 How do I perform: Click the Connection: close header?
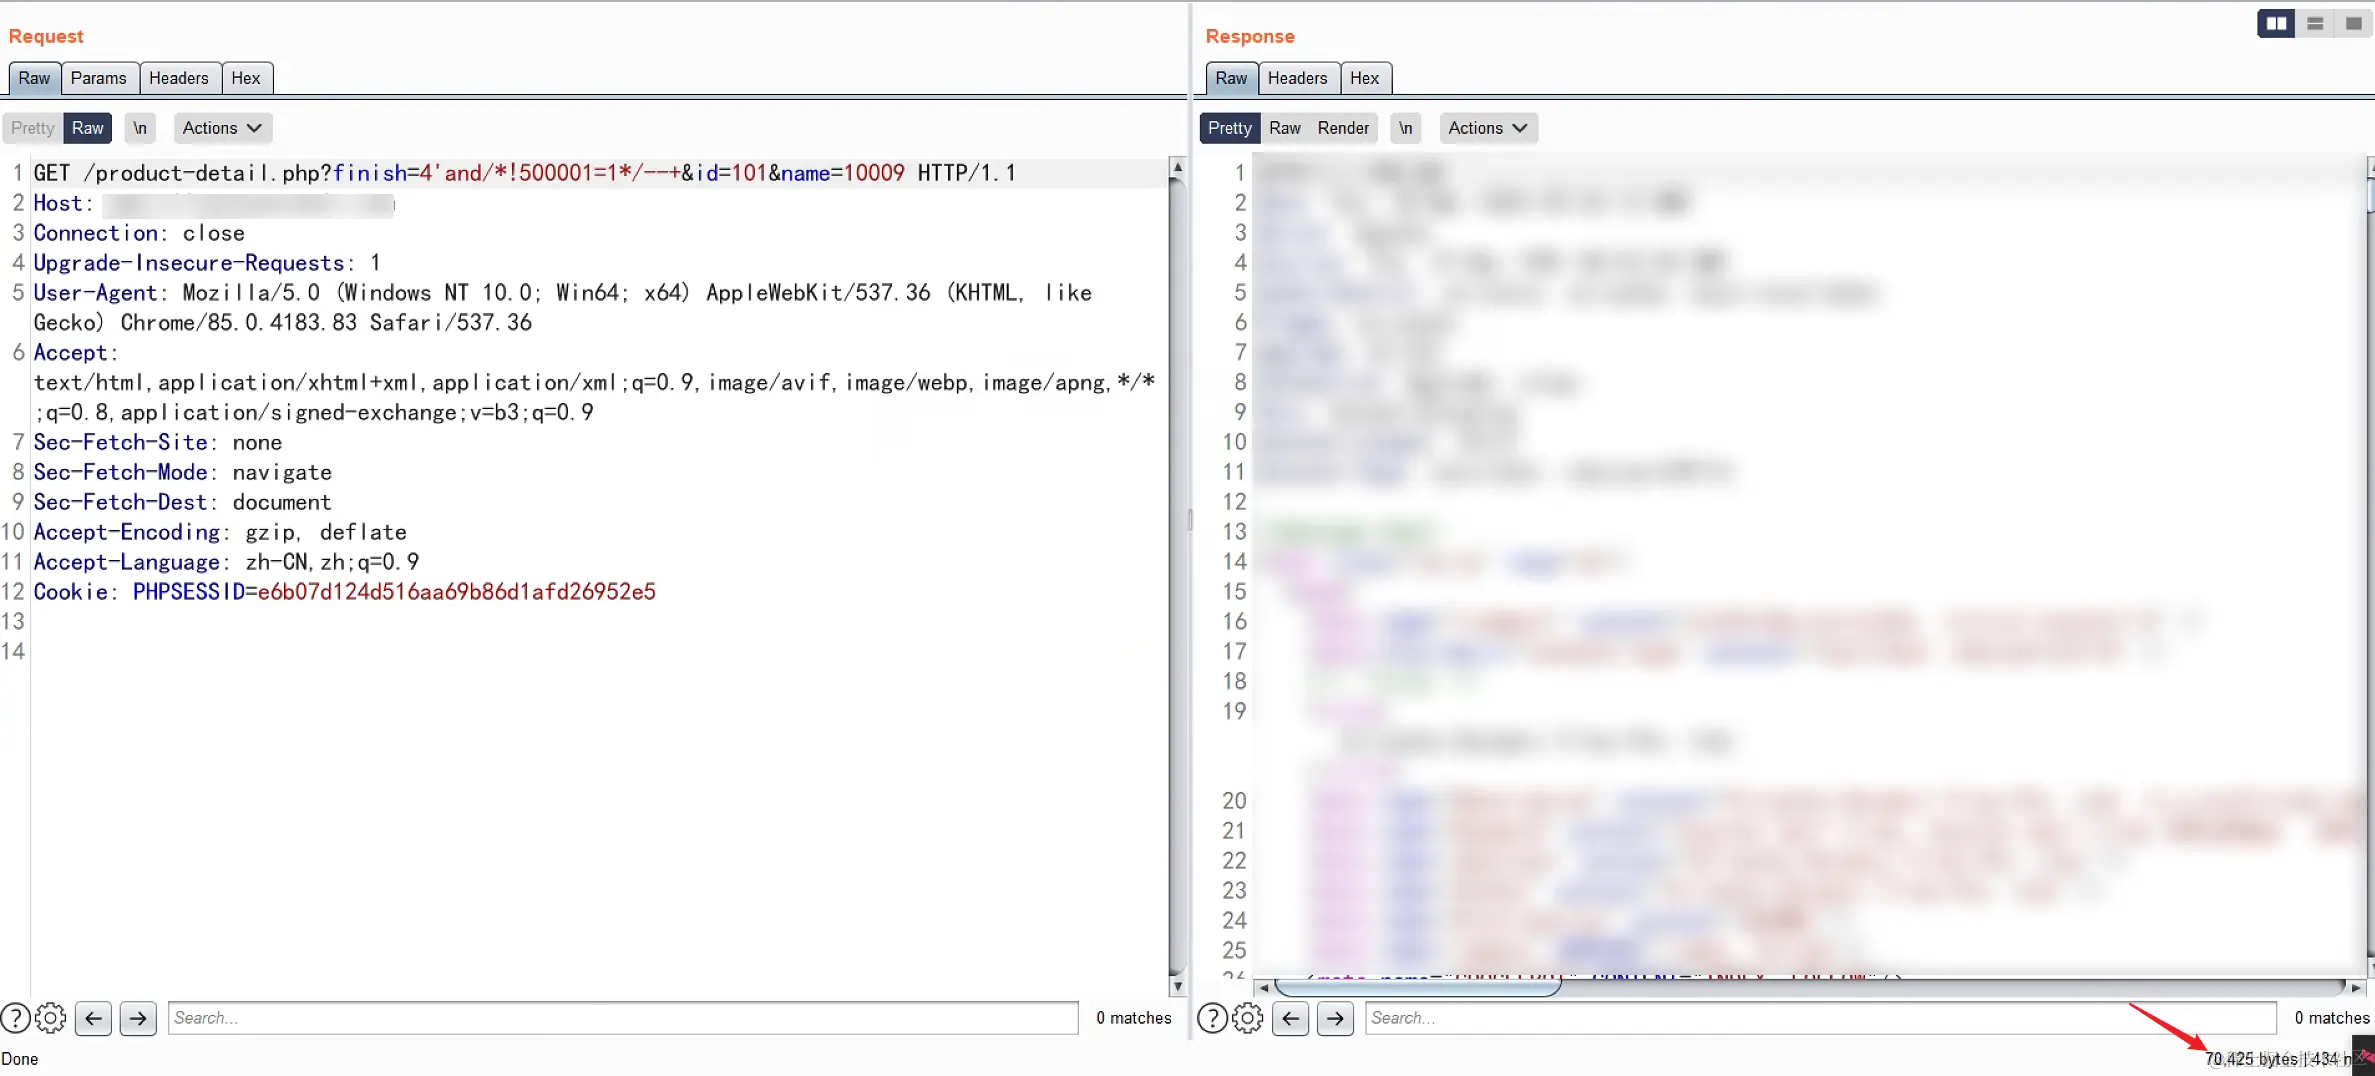click(139, 233)
